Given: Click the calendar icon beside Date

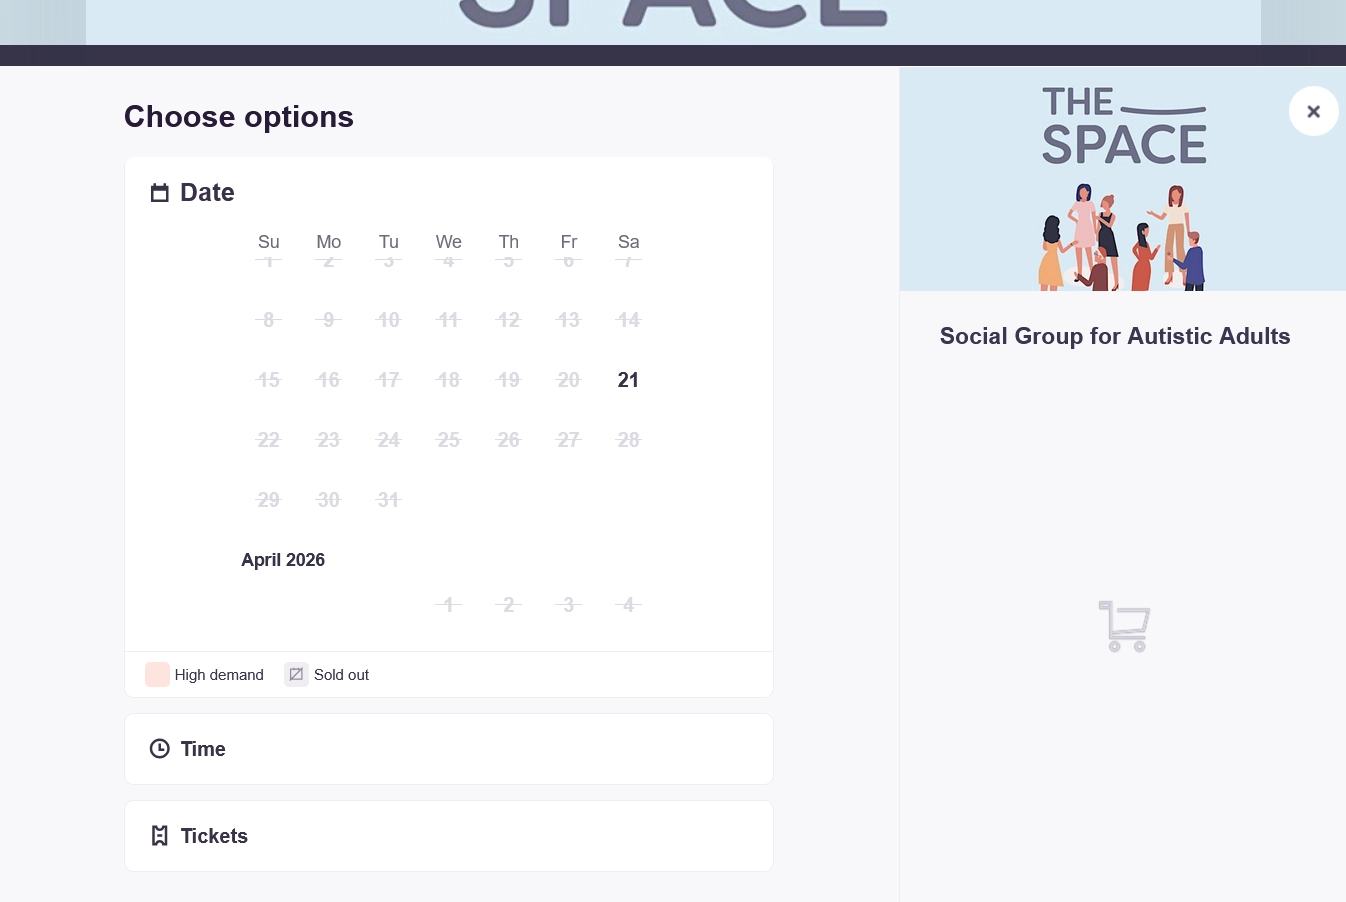Looking at the screenshot, I should (x=160, y=192).
